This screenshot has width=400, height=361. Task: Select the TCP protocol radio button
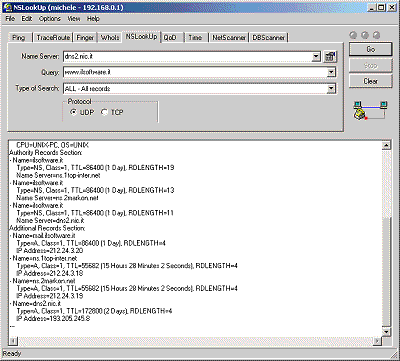point(104,112)
